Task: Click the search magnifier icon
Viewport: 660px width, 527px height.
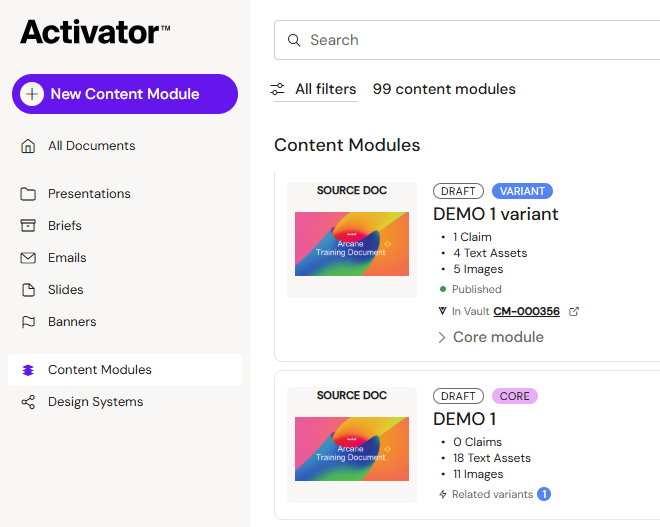Action: (294, 40)
